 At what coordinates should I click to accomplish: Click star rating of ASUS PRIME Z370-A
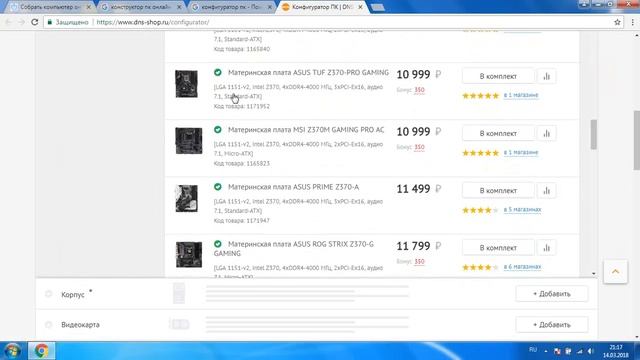[480, 210]
